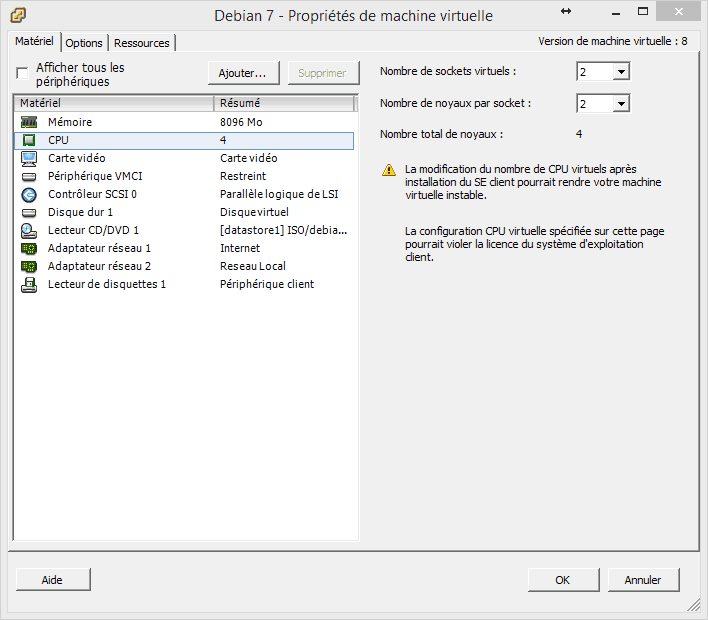This screenshot has width=708, height=620.
Task: Enable Afficher tous les périphériques checkbox
Action: point(22,74)
